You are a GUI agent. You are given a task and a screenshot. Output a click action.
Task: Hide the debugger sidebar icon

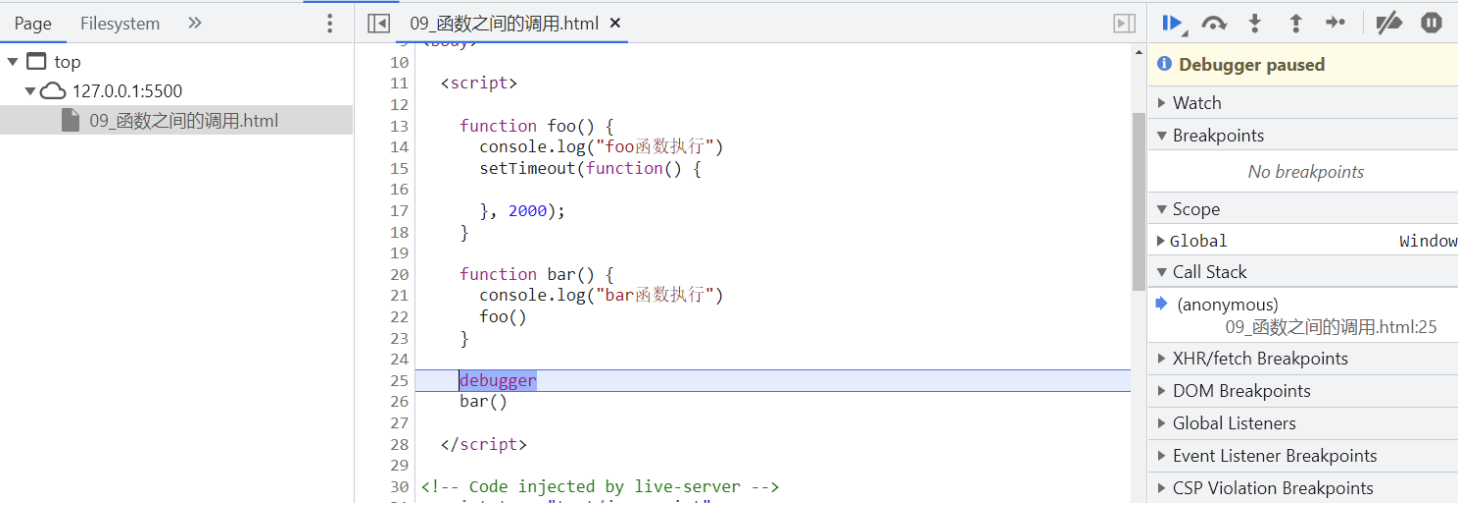[1124, 23]
